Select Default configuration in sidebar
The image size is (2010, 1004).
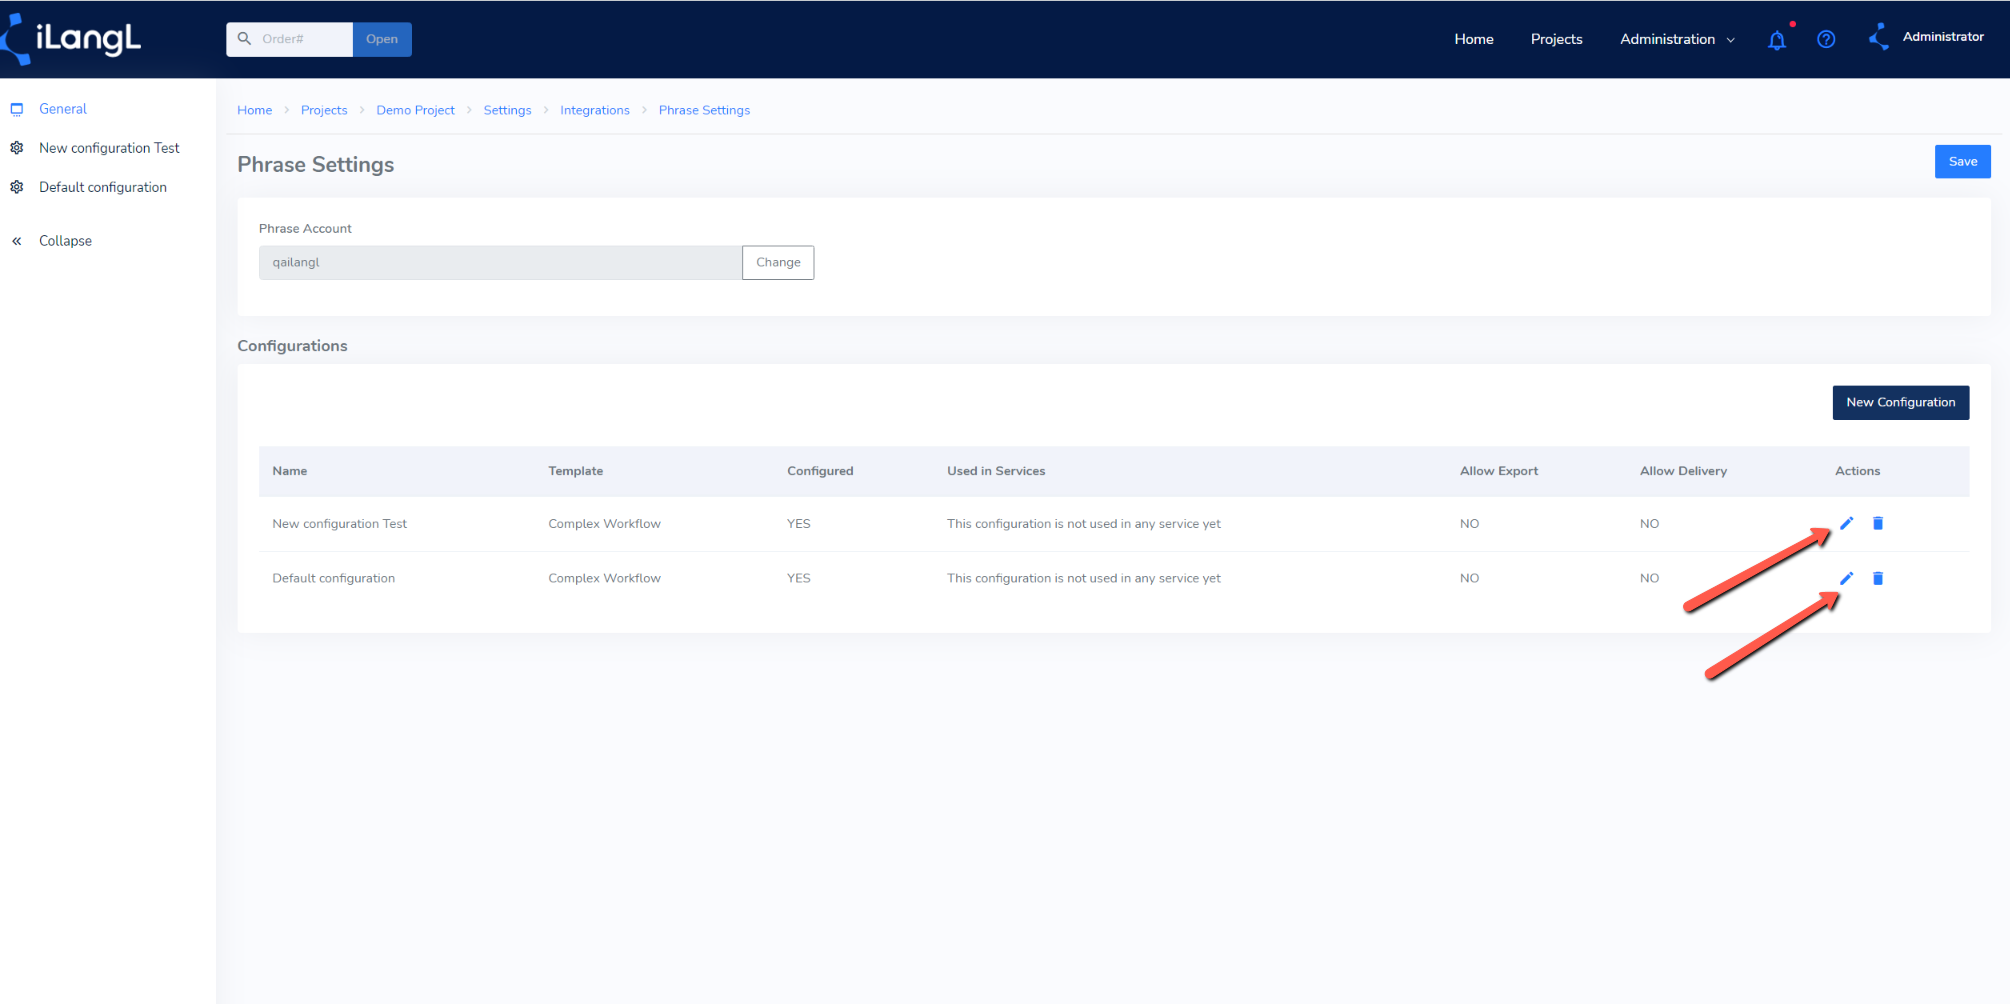pos(103,187)
